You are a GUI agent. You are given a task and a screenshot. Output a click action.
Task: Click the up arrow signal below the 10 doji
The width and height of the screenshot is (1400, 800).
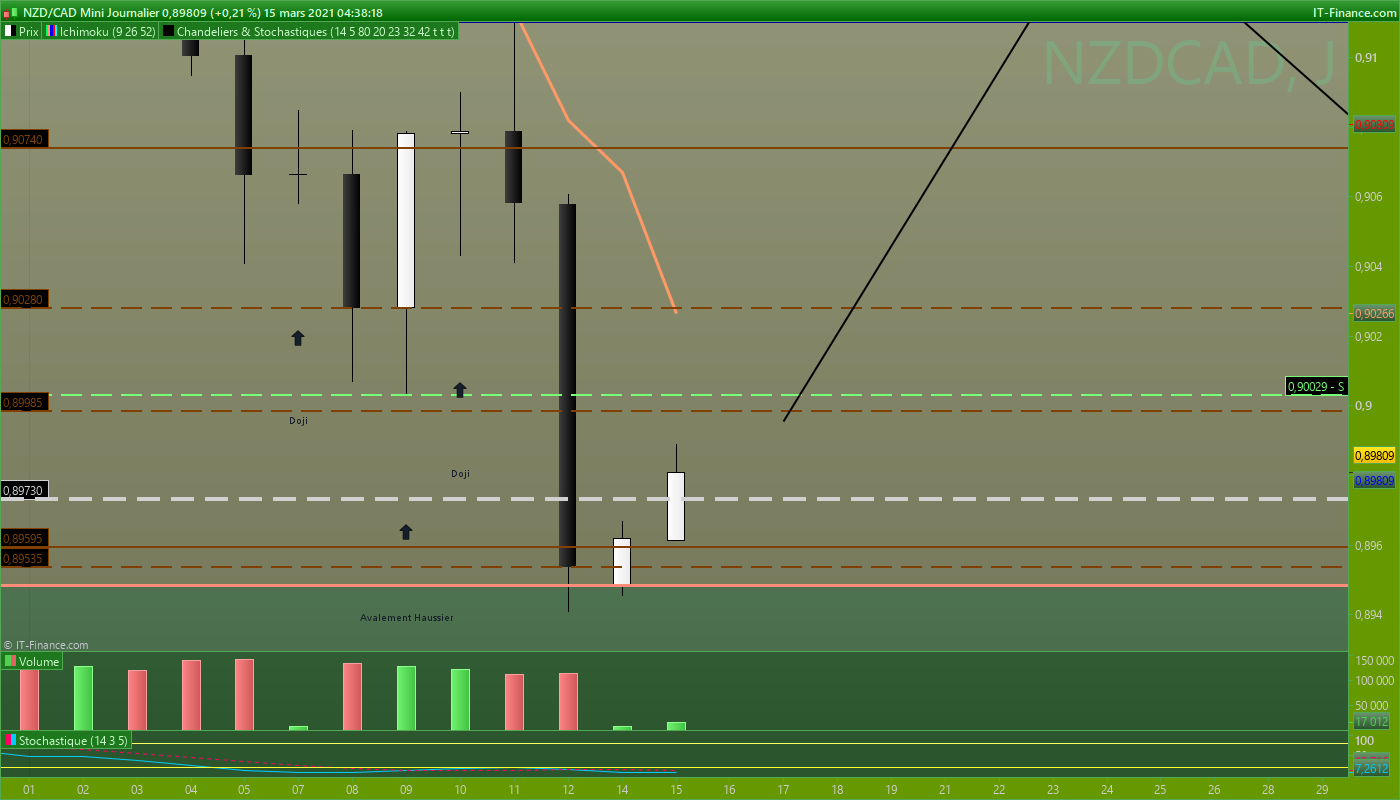pos(460,389)
